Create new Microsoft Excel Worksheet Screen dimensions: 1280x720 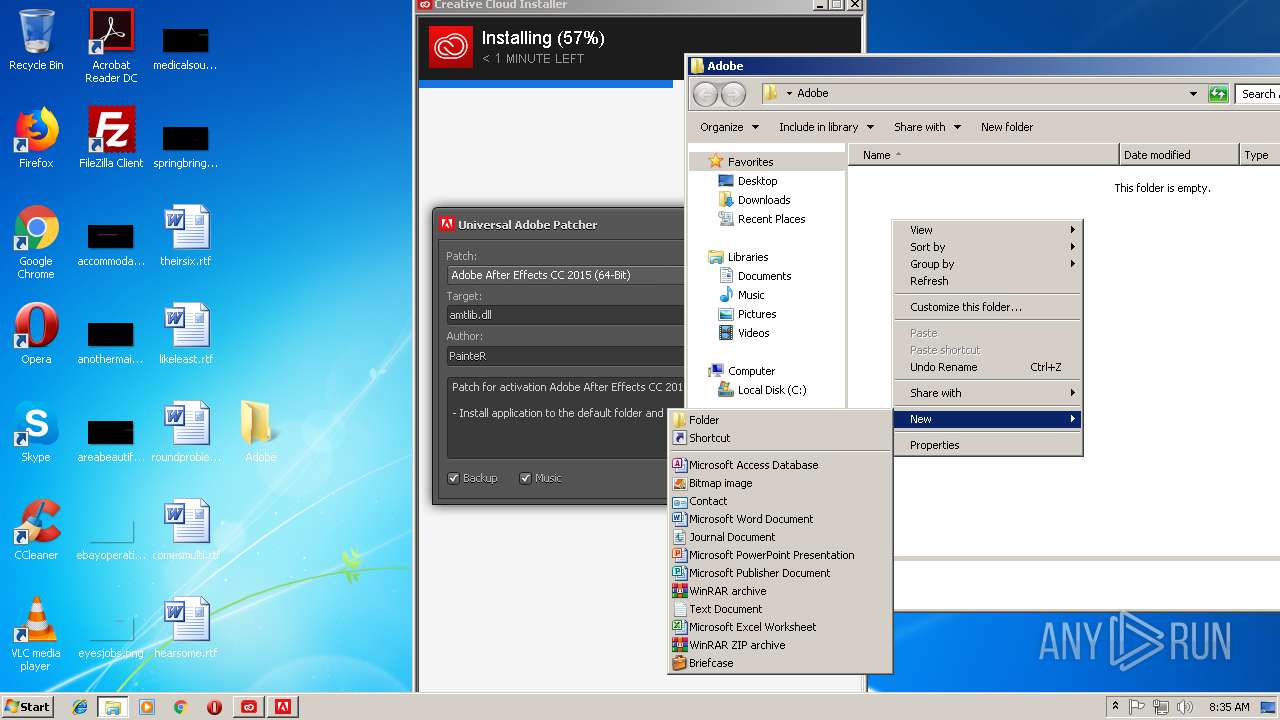pos(780,627)
